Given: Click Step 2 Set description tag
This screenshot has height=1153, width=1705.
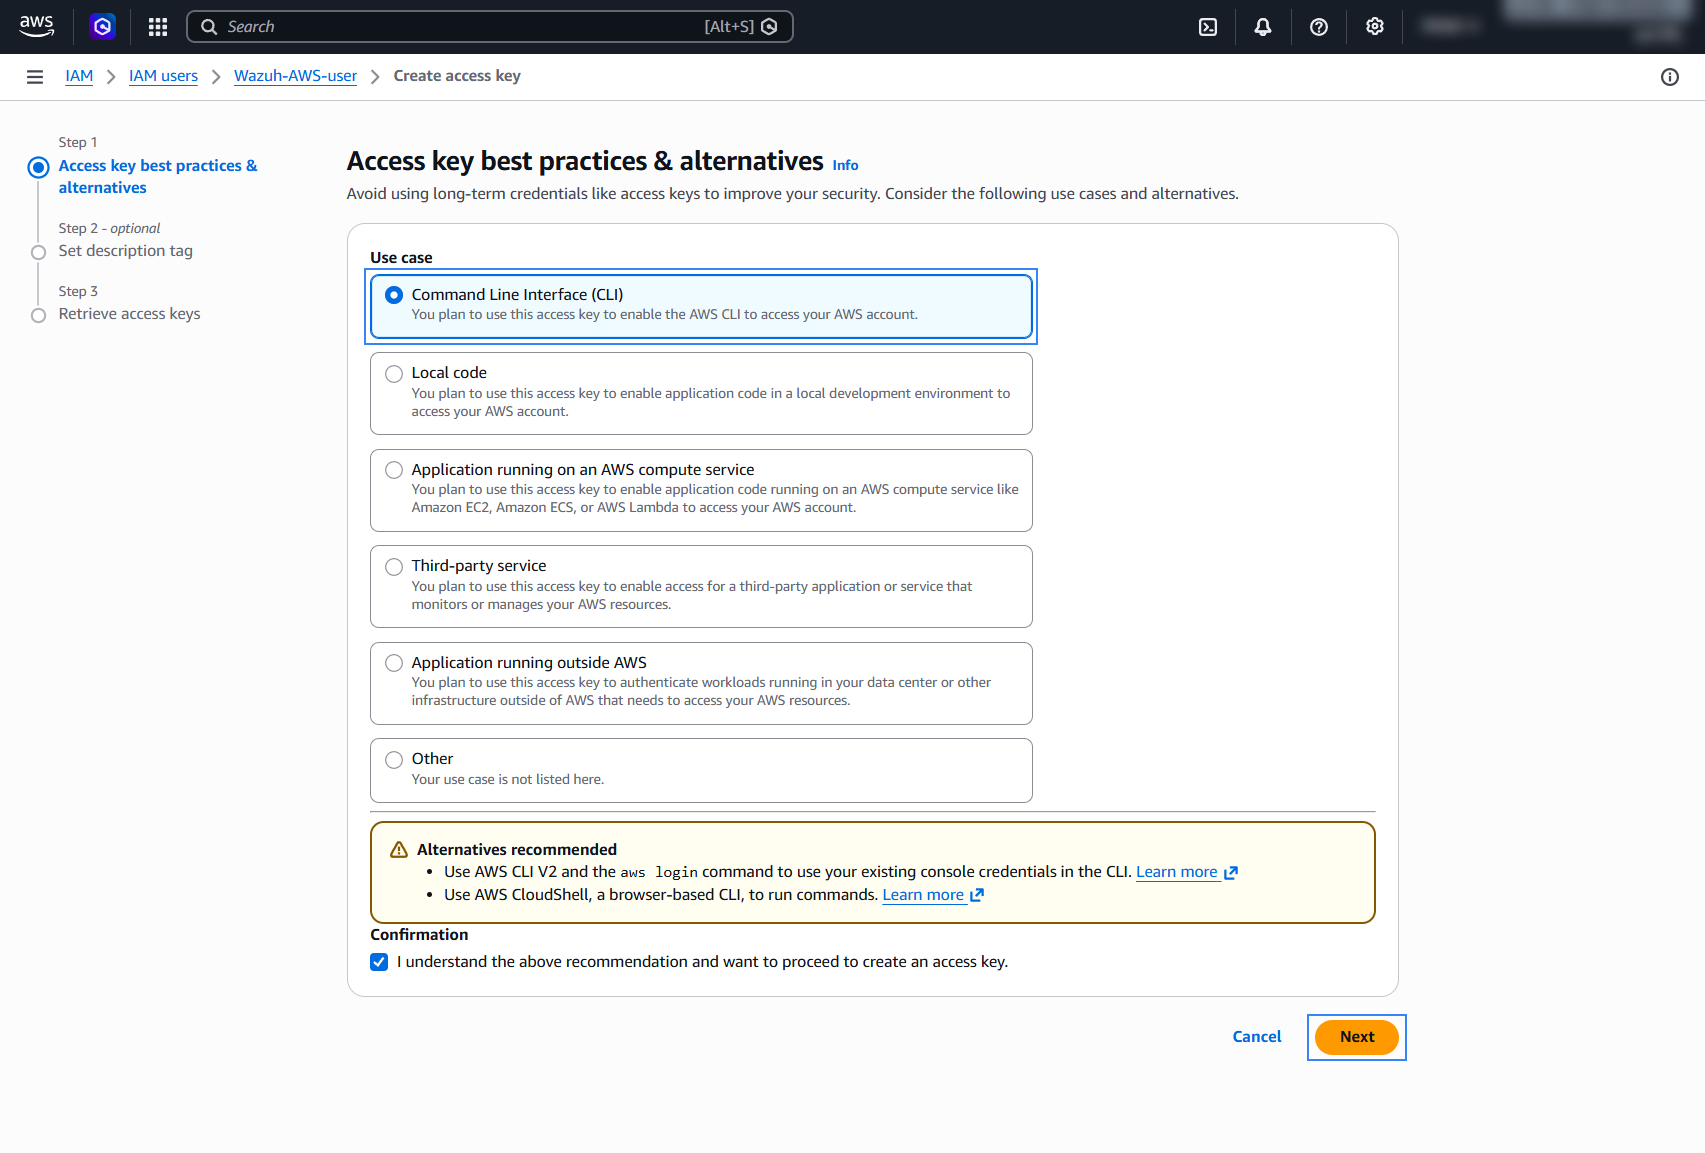Looking at the screenshot, I should click(125, 251).
